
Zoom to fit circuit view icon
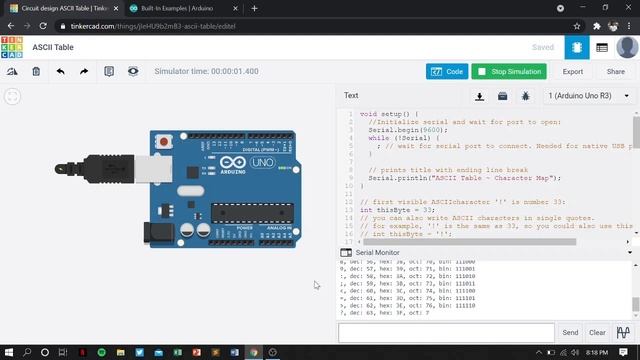(12, 97)
